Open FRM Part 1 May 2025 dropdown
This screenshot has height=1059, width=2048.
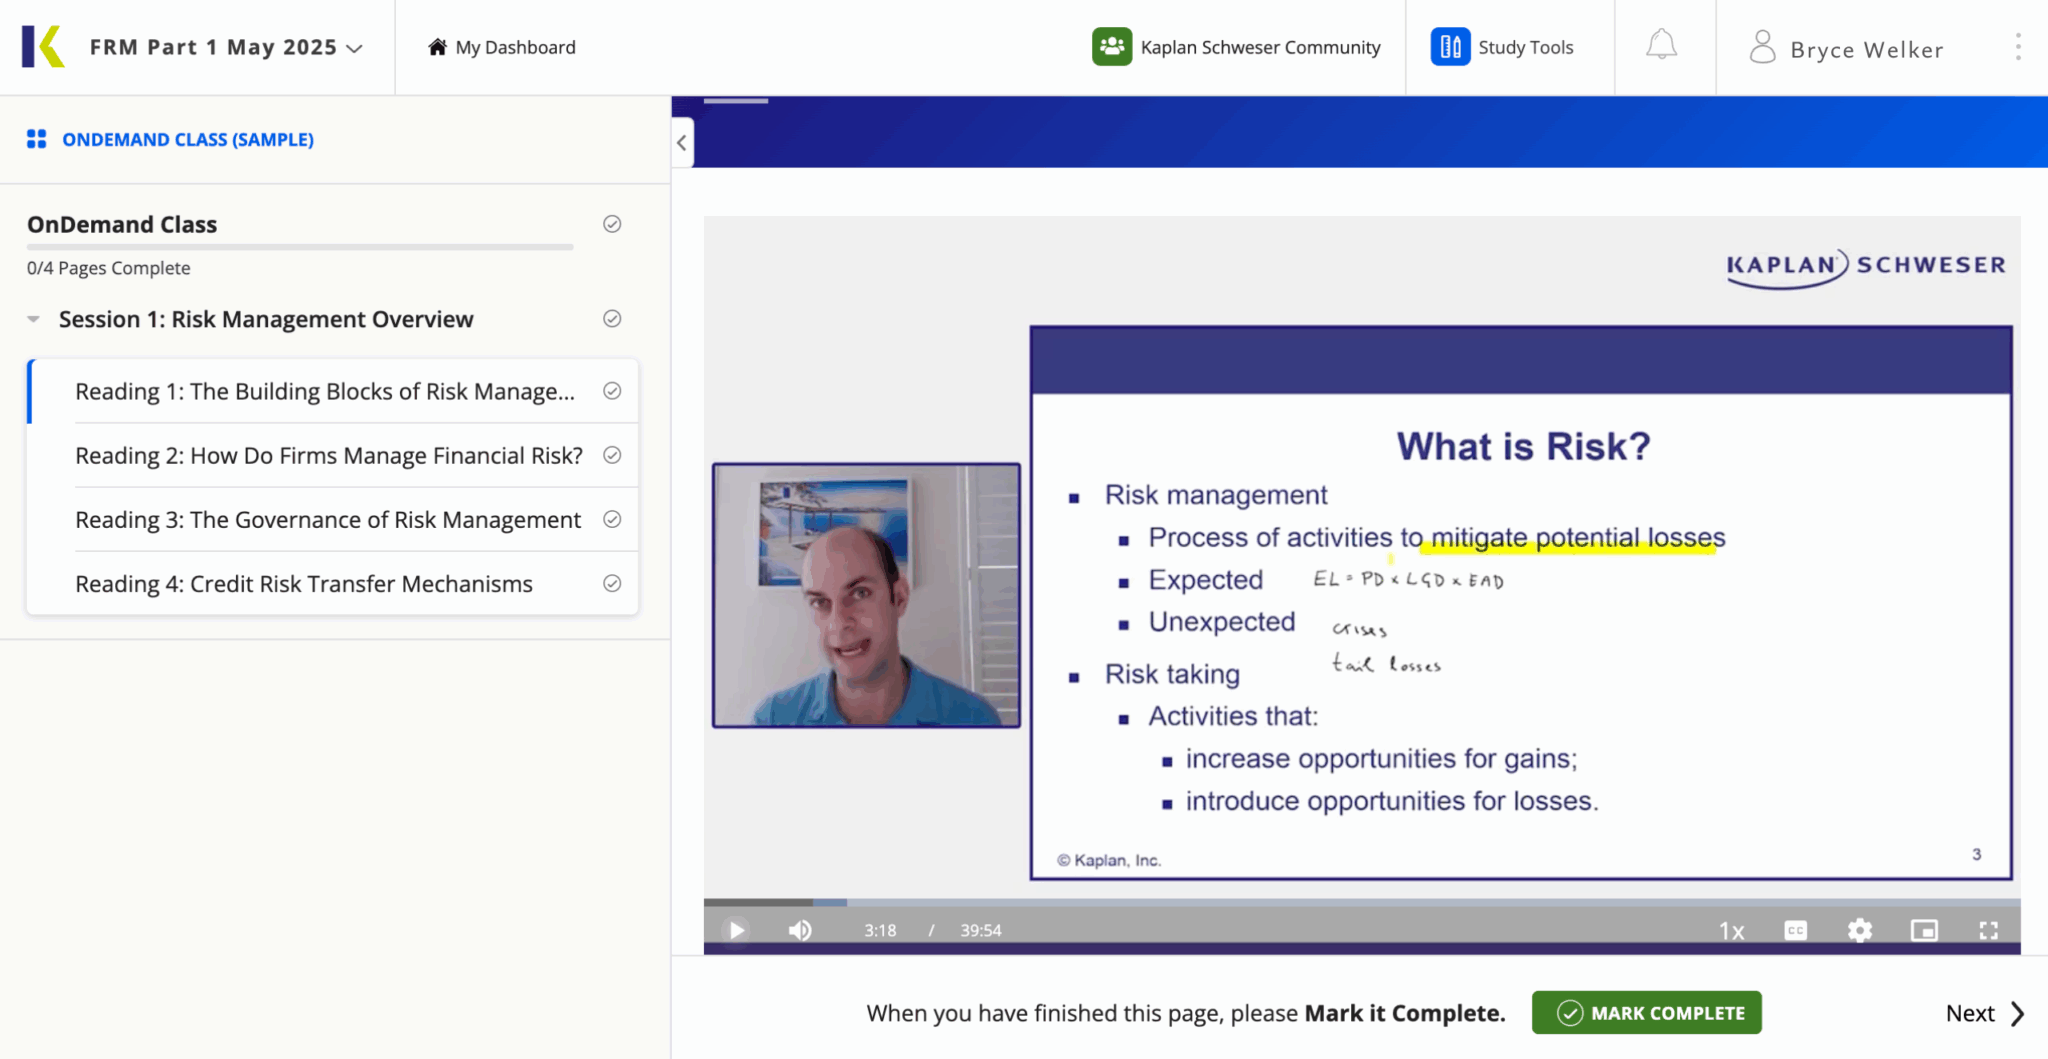tap(226, 47)
